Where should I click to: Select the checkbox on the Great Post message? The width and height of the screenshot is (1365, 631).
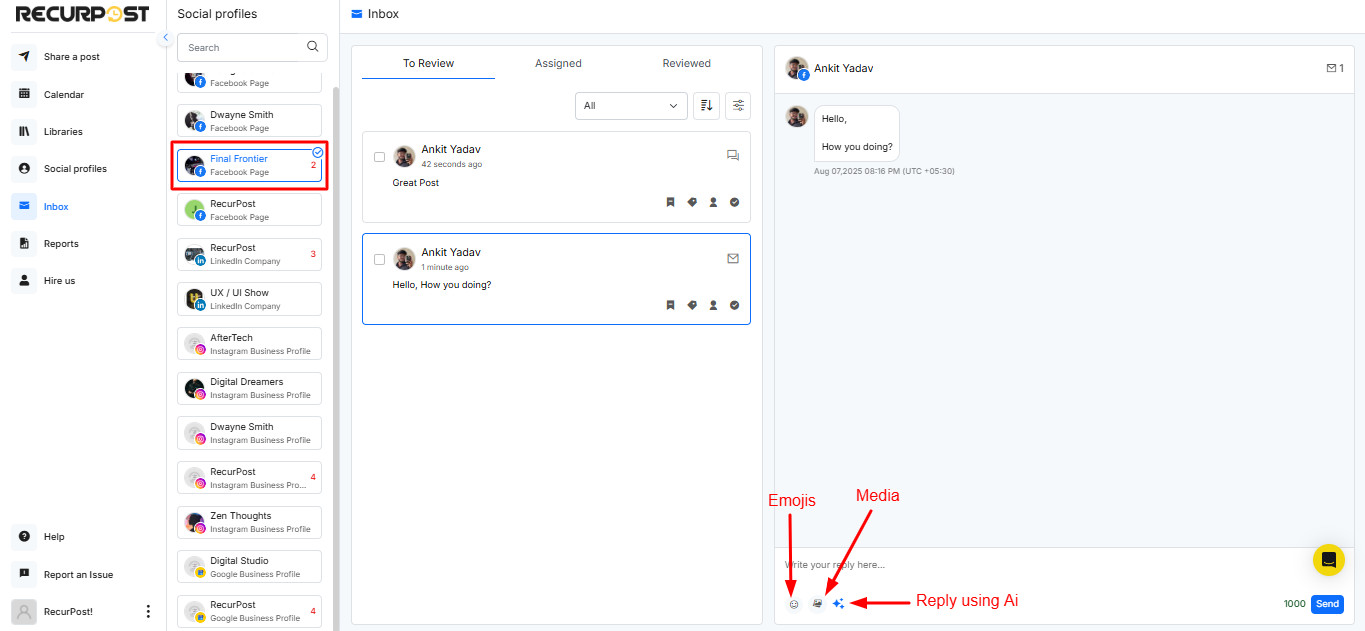click(379, 157)
